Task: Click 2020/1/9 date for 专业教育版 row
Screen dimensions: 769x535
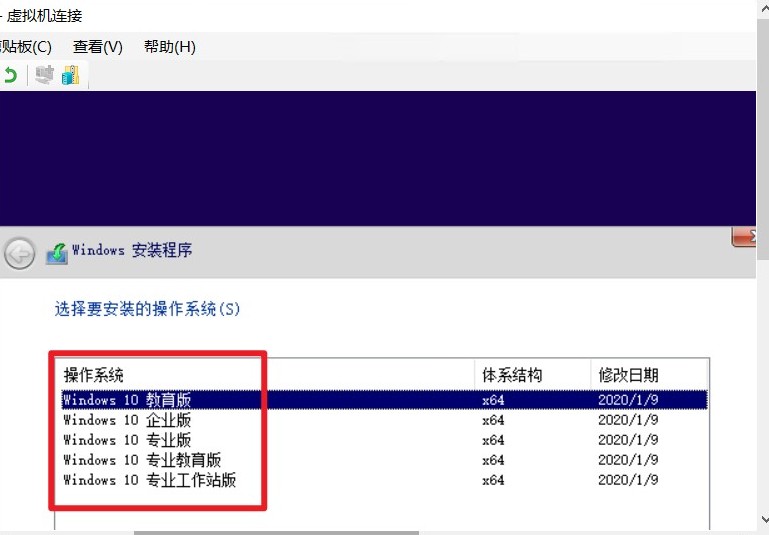Action: pos(628,460)
